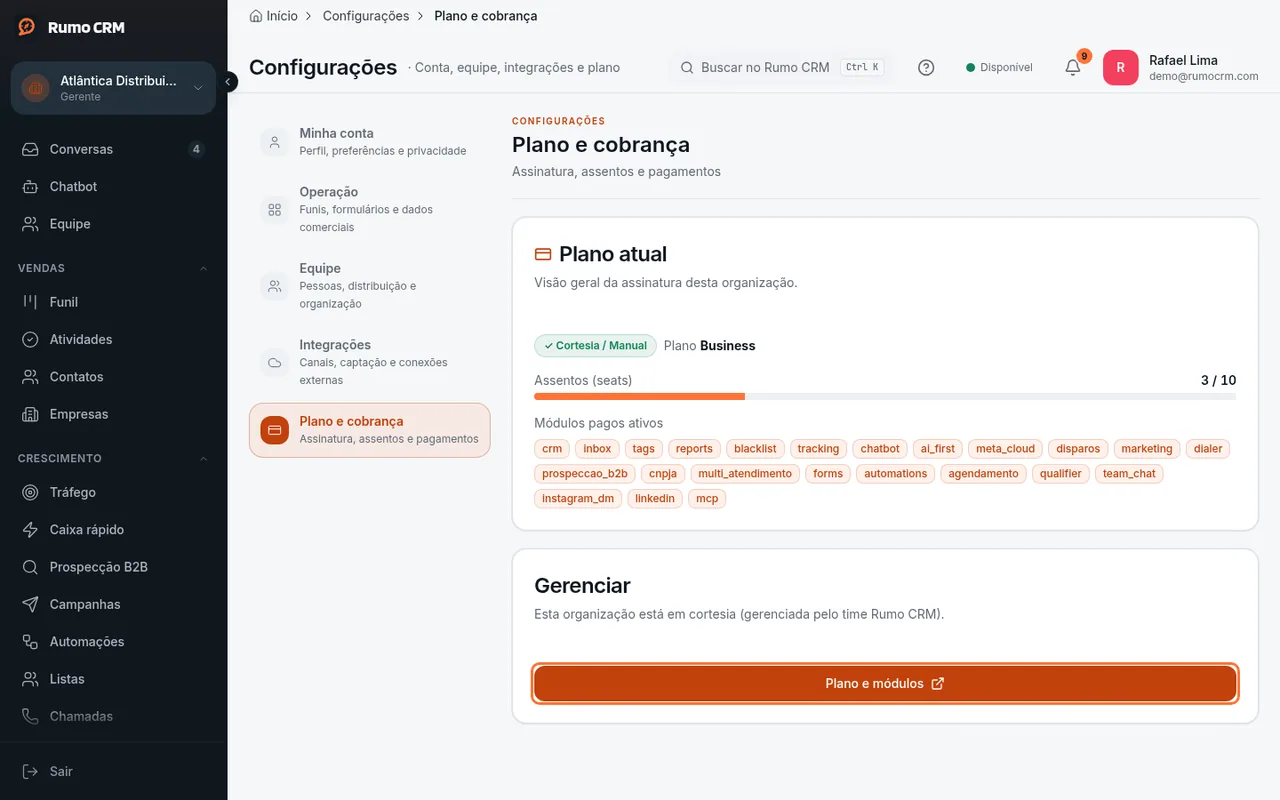Click the Prospecção B2B search icon
Screen dimensions: 1280x800
click(x=31, y=567)
